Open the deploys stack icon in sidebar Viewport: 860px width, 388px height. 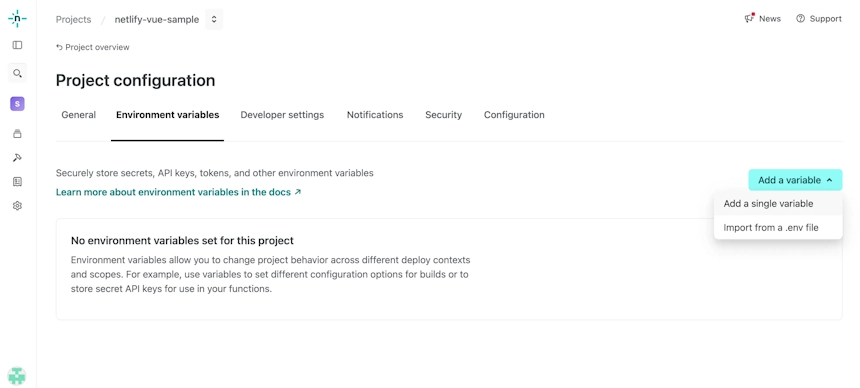(18, 134)
